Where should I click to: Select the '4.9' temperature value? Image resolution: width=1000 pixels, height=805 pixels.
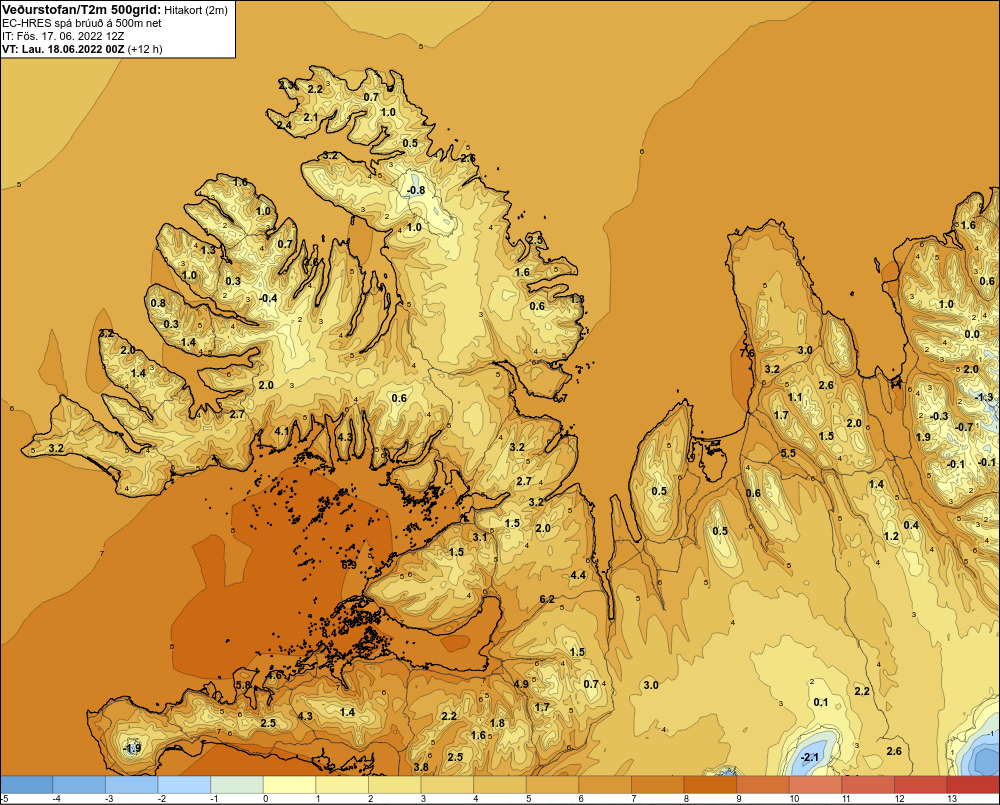point(521,684)
